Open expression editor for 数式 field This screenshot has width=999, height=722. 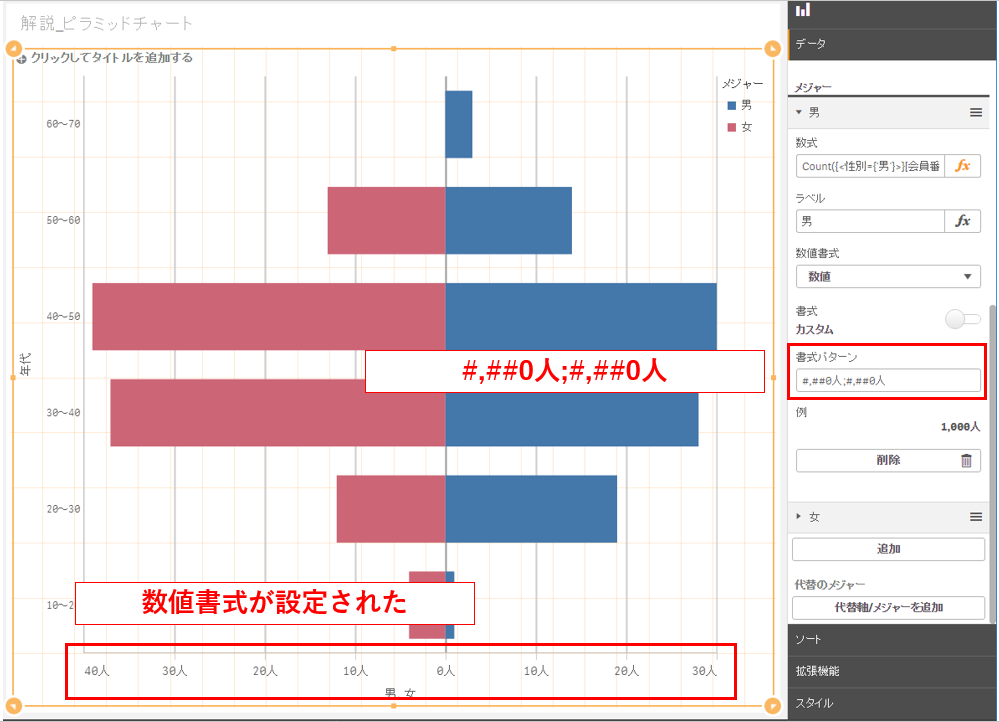(x=962, y=166)
